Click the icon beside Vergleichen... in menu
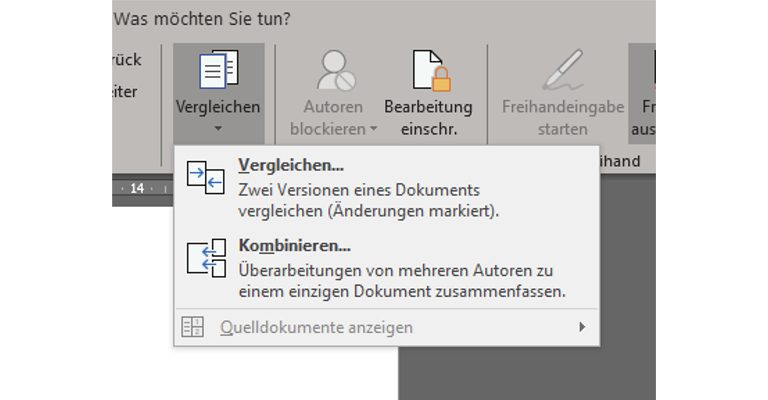 205,179
